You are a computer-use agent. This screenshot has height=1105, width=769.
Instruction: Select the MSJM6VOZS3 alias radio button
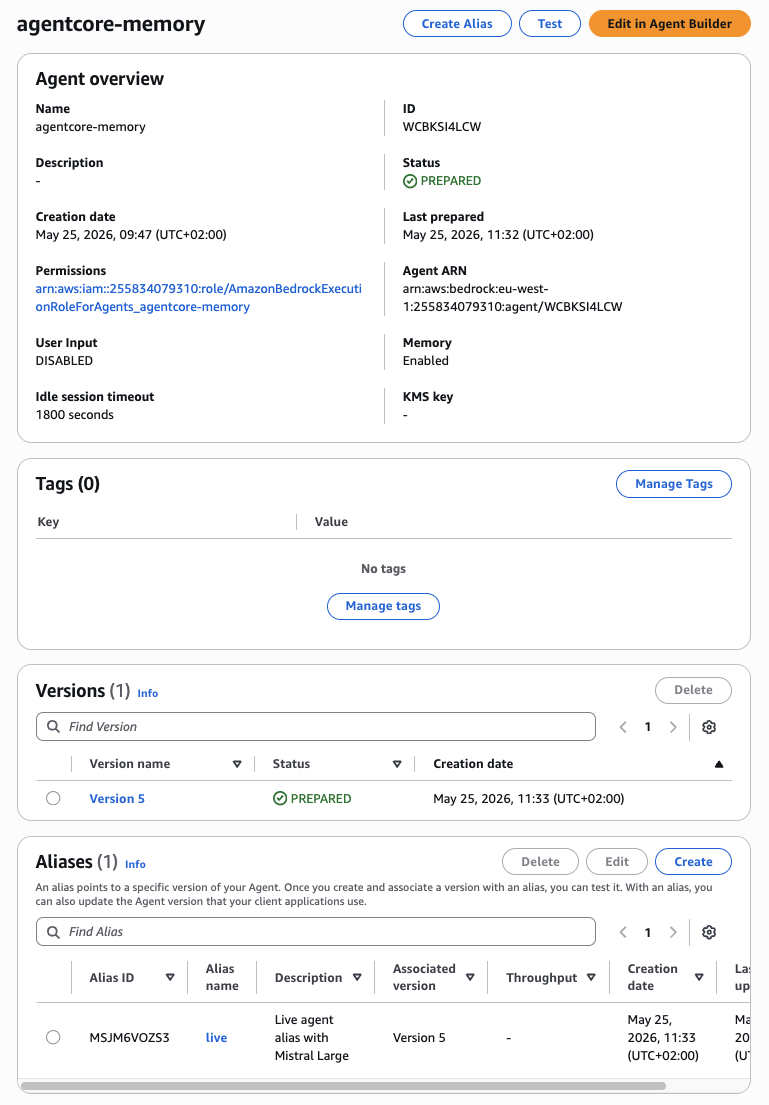click(53, 1037)
